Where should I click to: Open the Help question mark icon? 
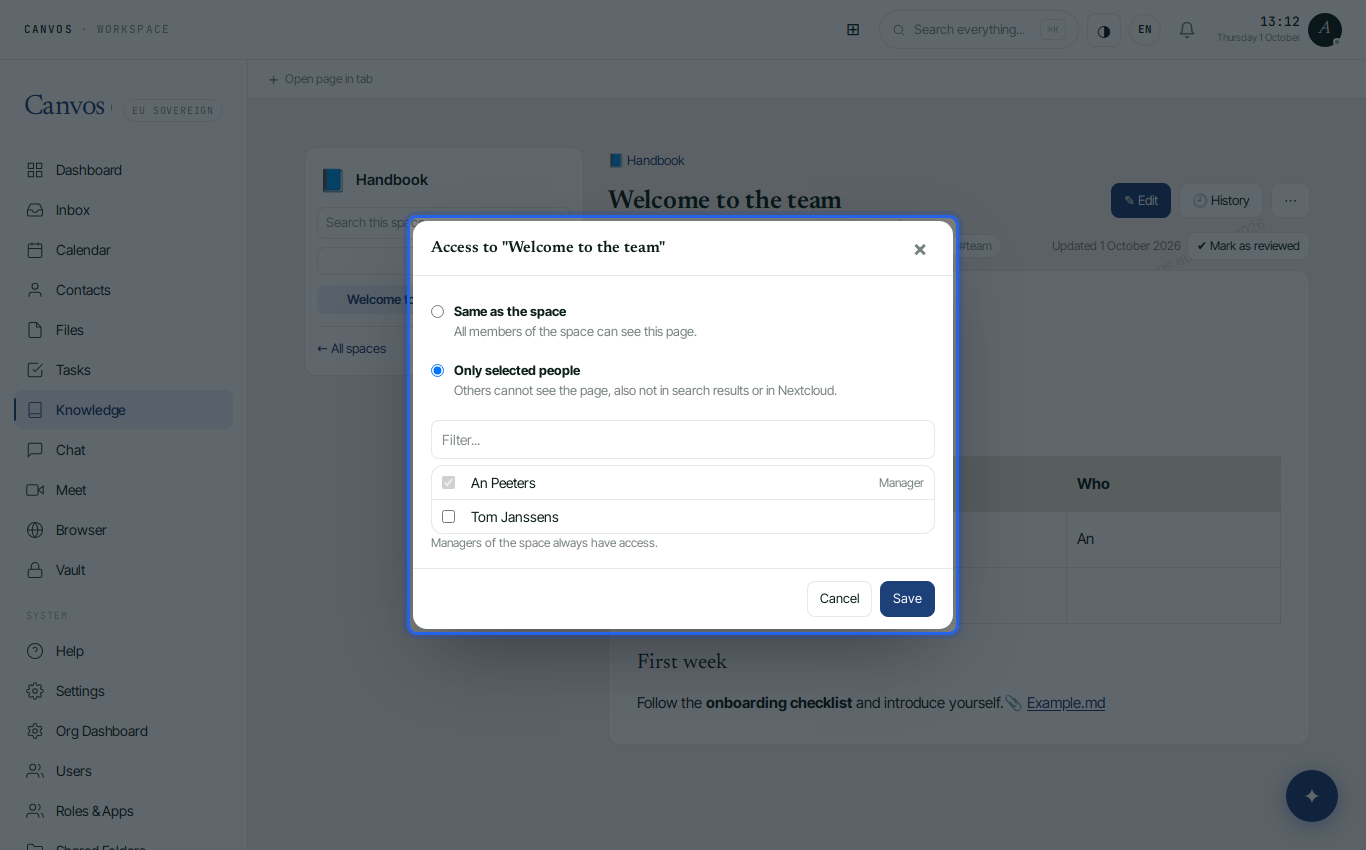[35, 651]
